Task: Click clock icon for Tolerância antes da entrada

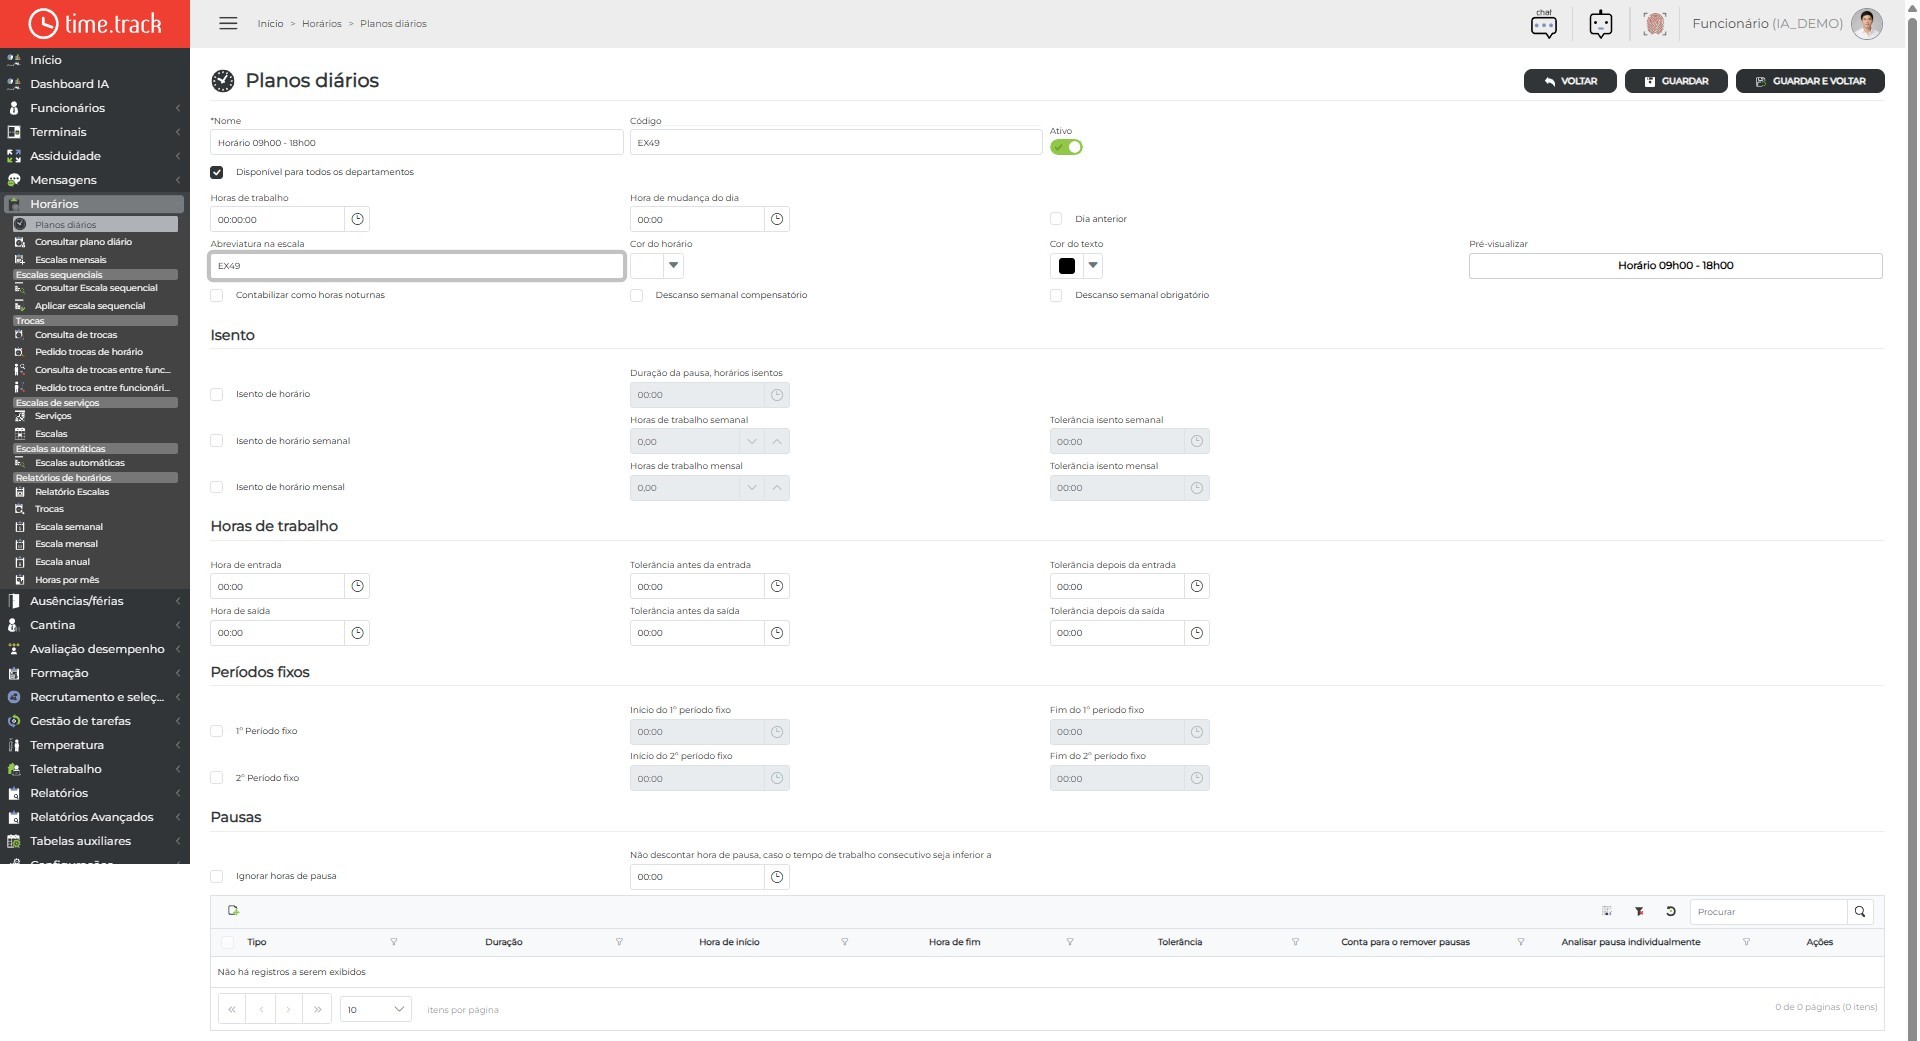Action: pos(777,586)
